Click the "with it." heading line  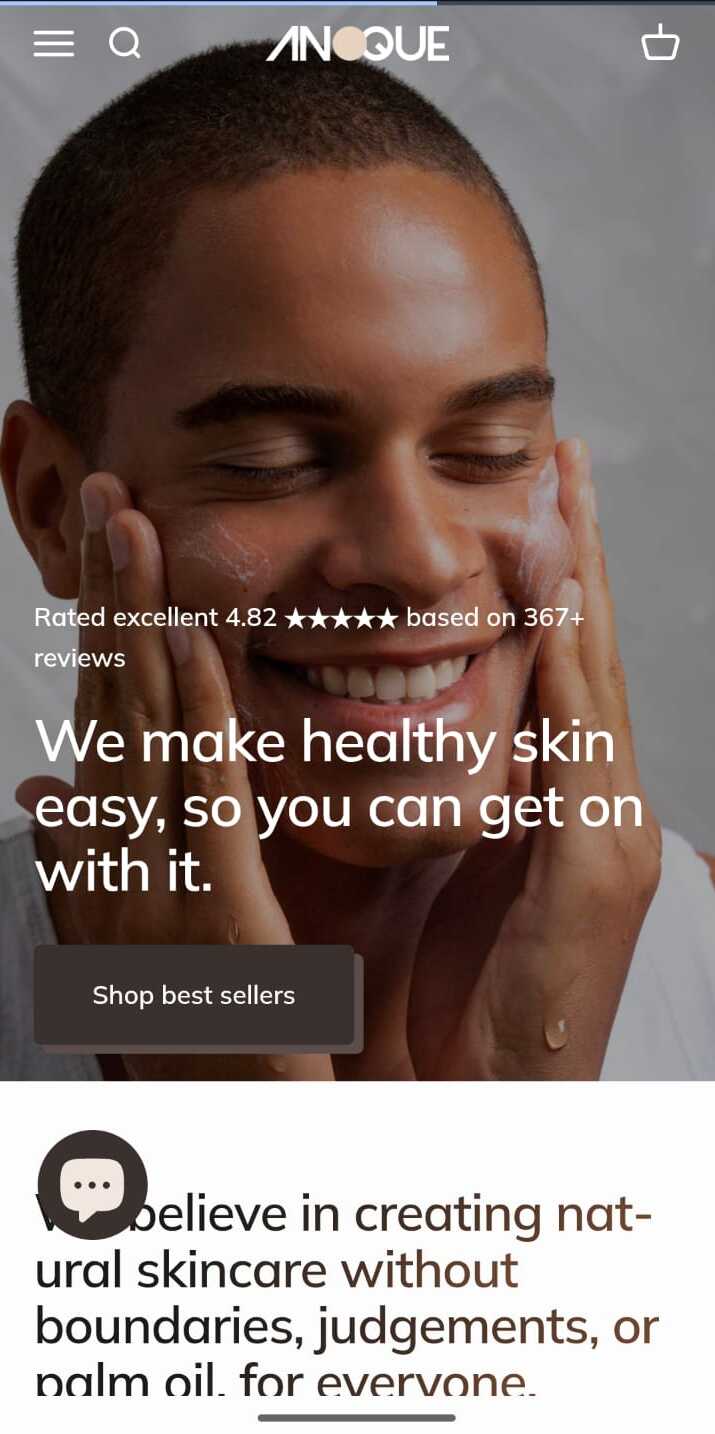pos(124,872)
